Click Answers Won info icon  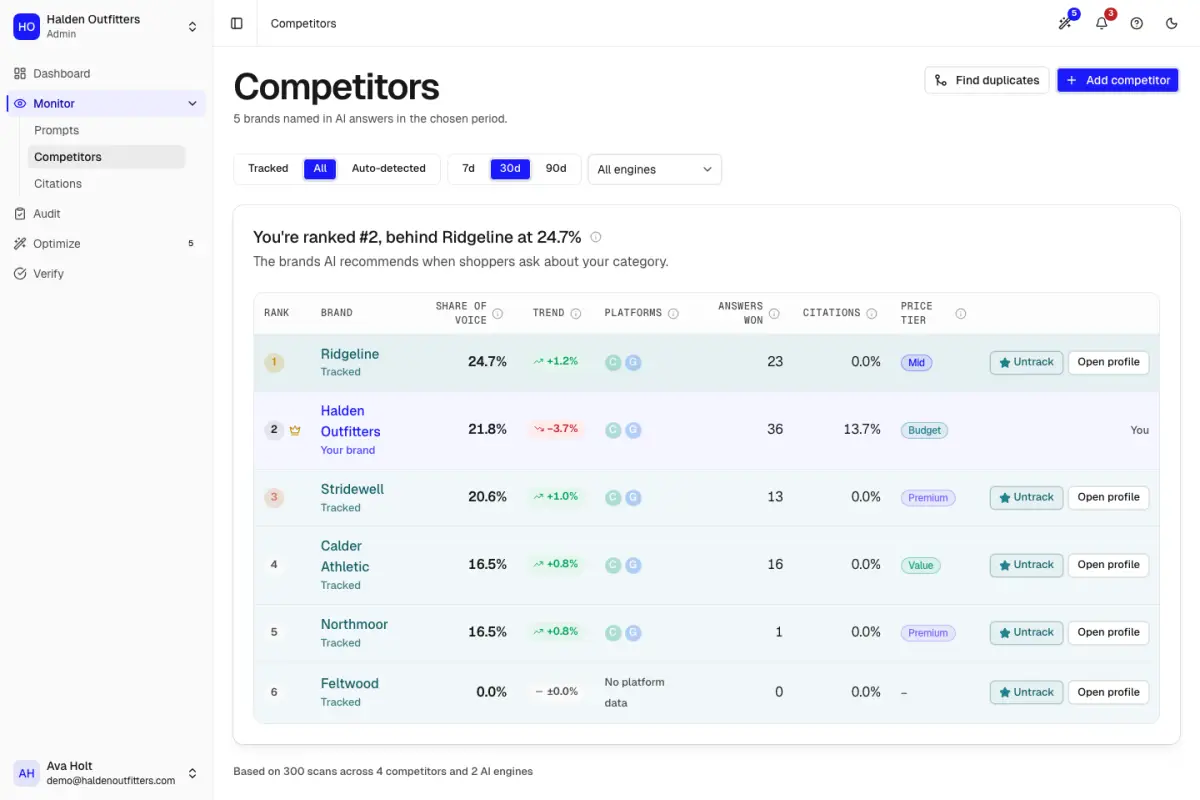(x=774, y=313)
